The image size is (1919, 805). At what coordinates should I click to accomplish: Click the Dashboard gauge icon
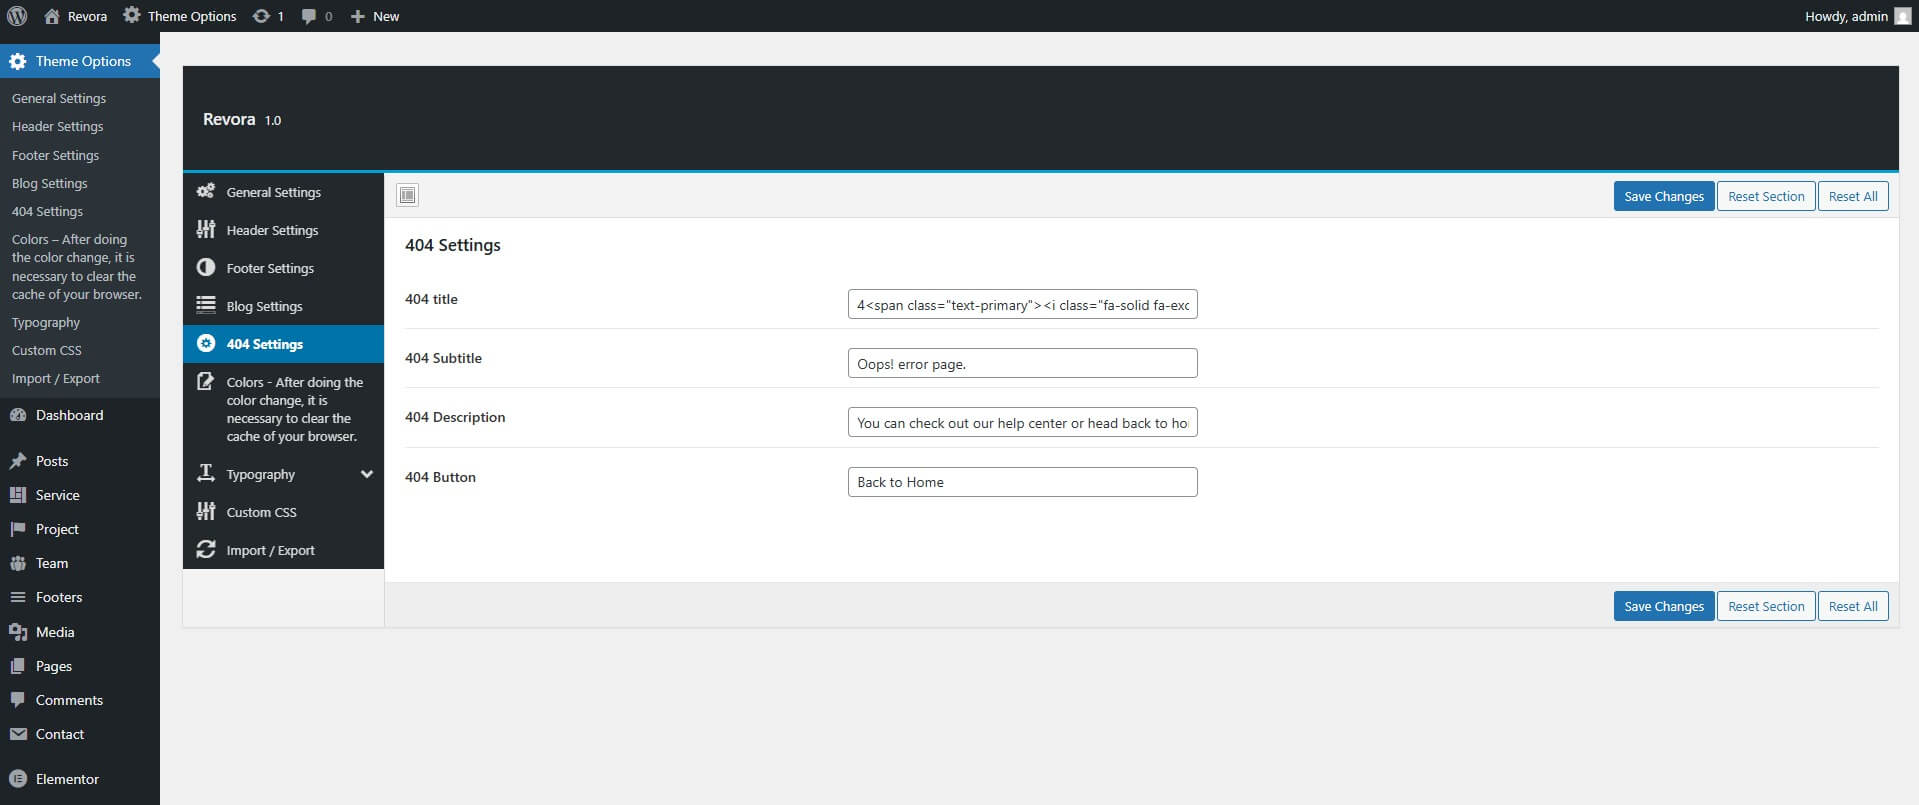(18, 415)
